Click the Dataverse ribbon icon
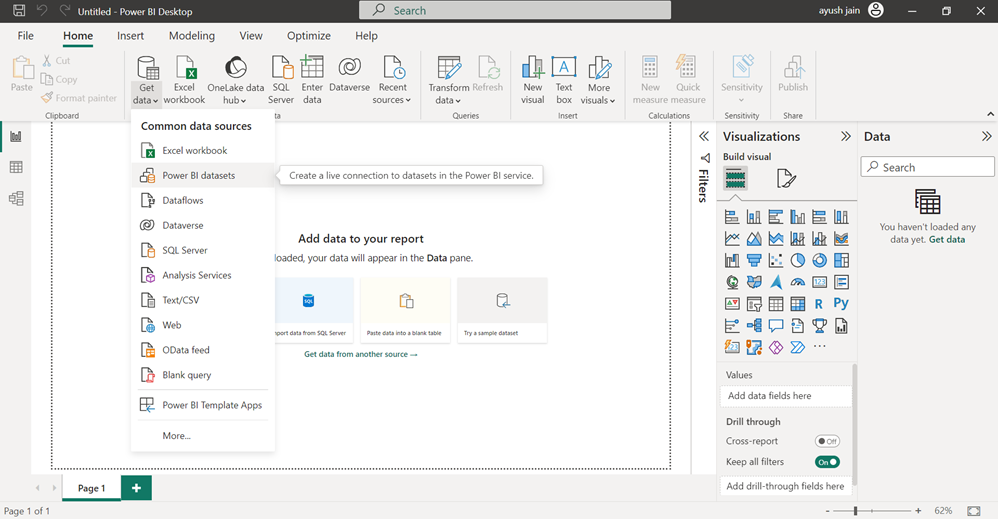The width and height of the screenshot is (998, 519). pos(349,74)
